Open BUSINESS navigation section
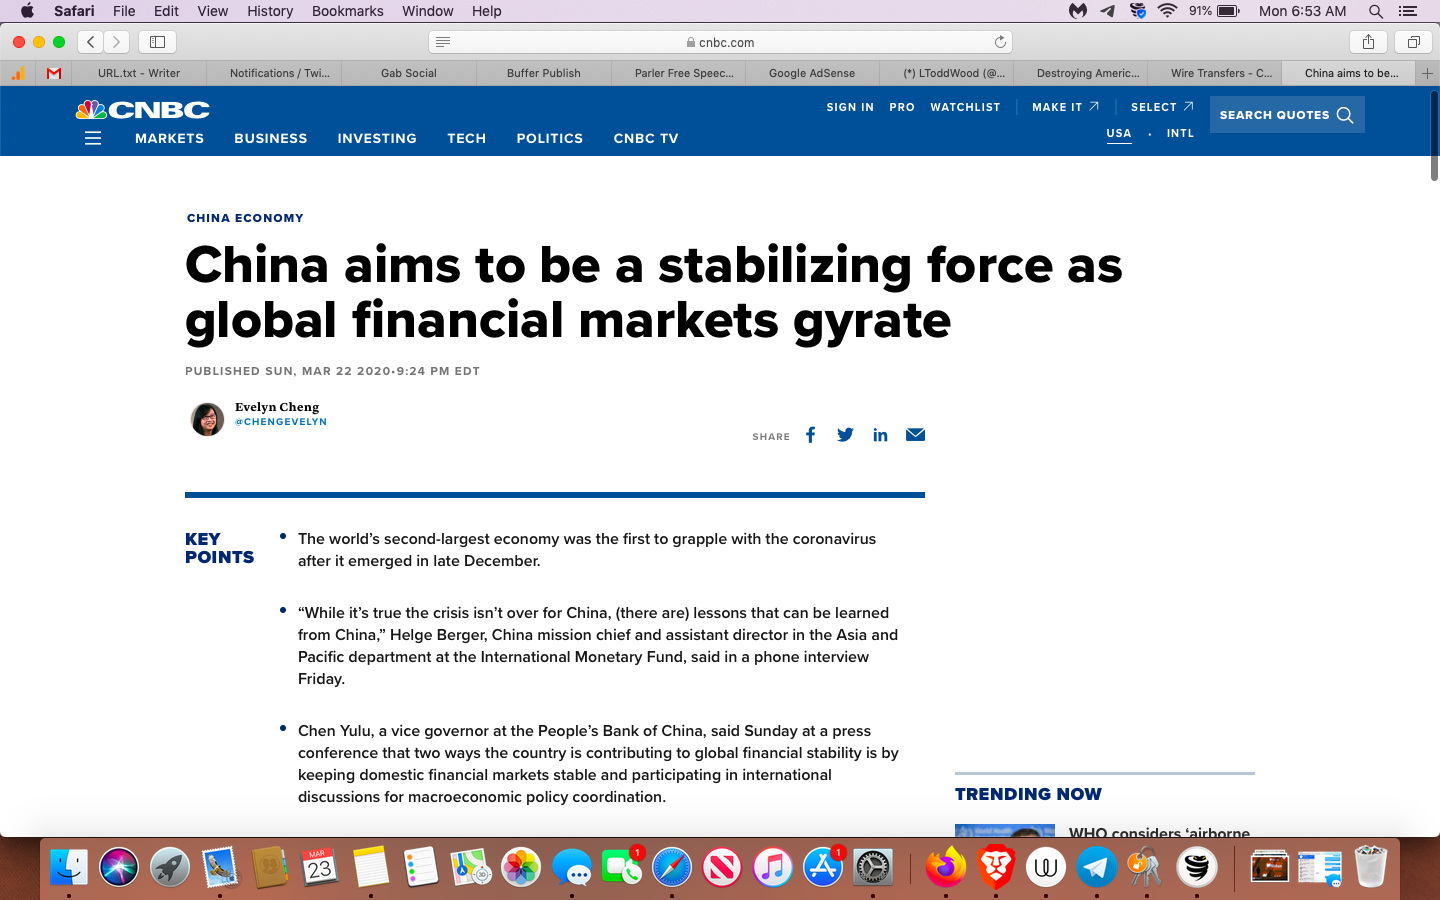Screen dimensions: 1440x900 coord(271,138)
